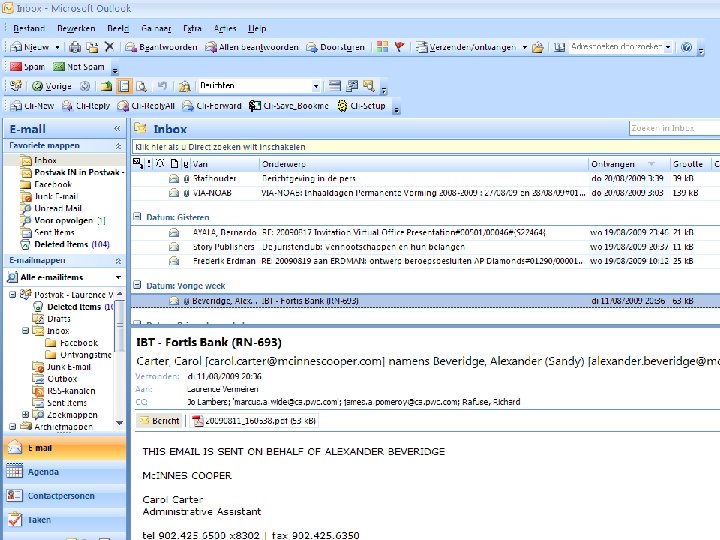720x540 pixels.
Task: Collapse the Datum: Gisteren group
Action: pos(136,216)
